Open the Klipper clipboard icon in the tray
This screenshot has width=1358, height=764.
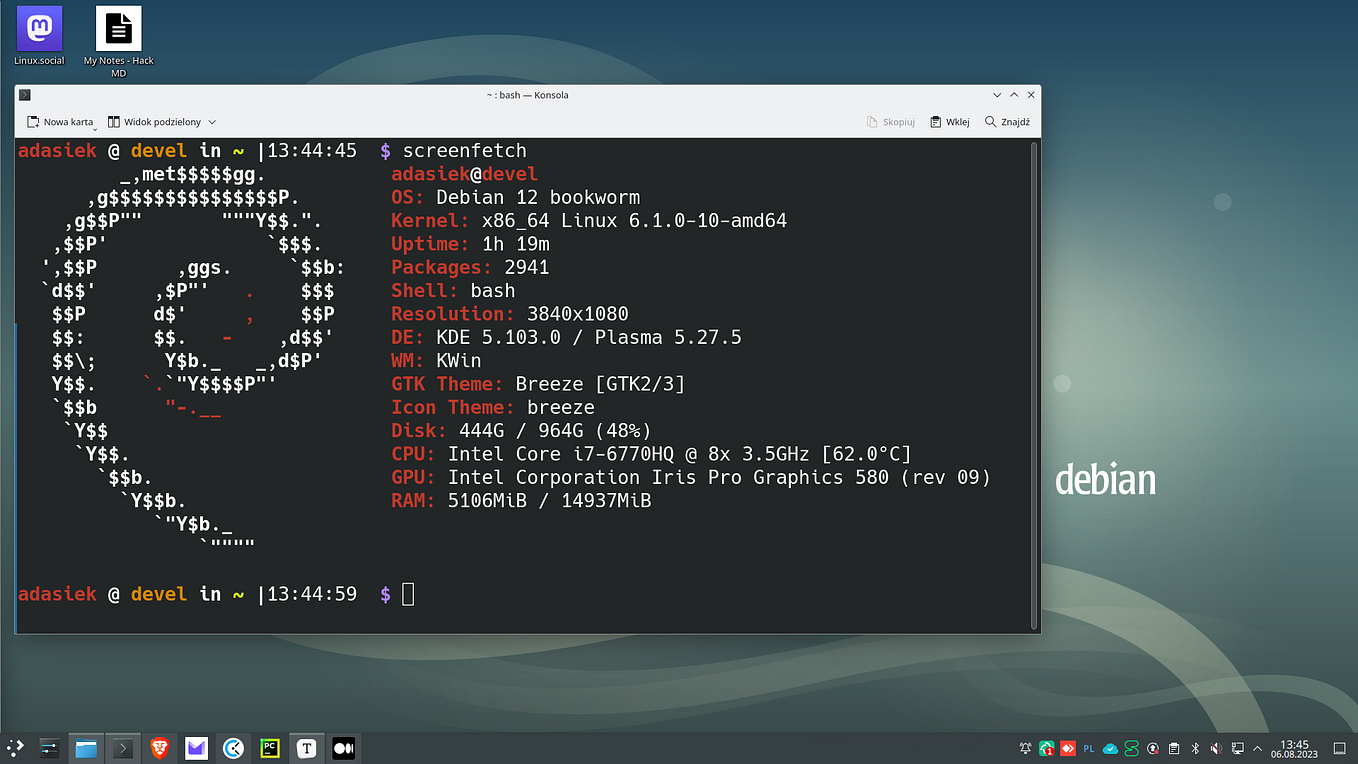coord(1172,747)
